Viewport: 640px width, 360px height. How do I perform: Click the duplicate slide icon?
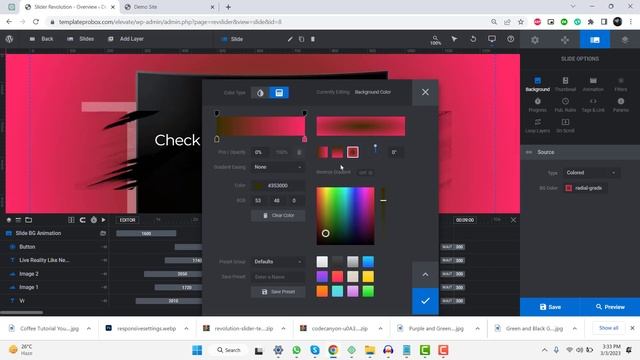[x=301, y=39]
